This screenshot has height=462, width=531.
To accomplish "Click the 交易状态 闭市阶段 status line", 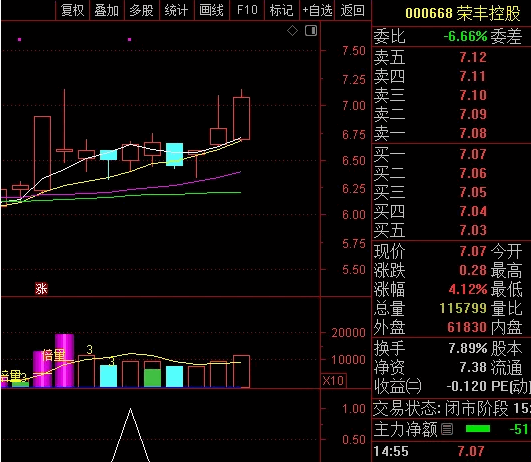I will 451,408.
